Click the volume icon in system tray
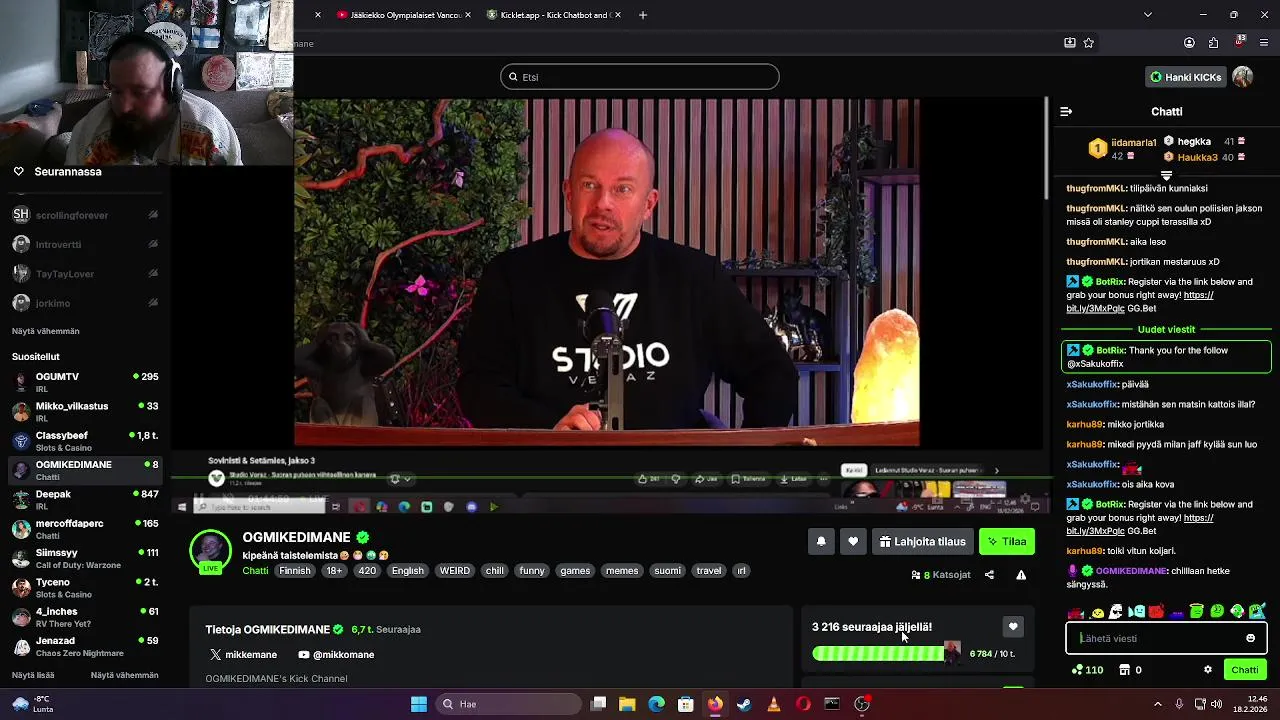1280x720 pixels. point(1217,704)
